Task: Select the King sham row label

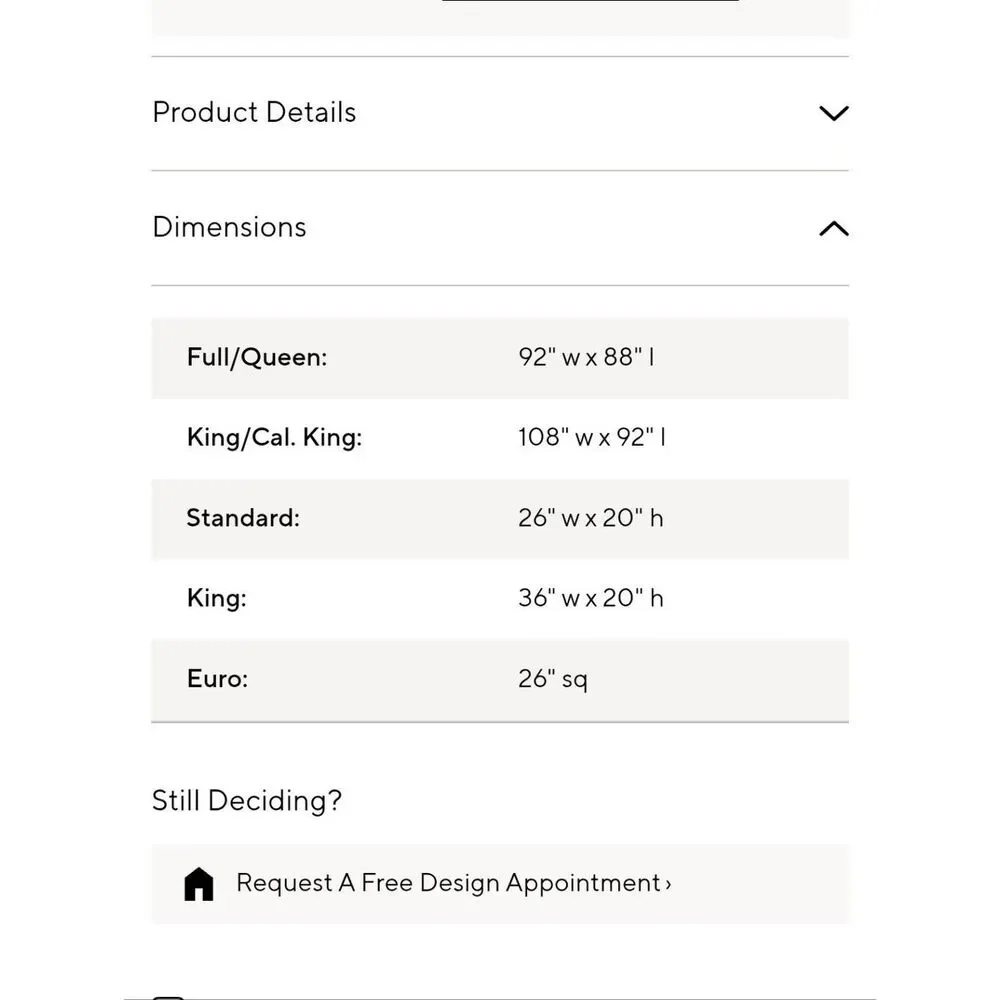Action: pyautogui.click(x=217, y=598)
